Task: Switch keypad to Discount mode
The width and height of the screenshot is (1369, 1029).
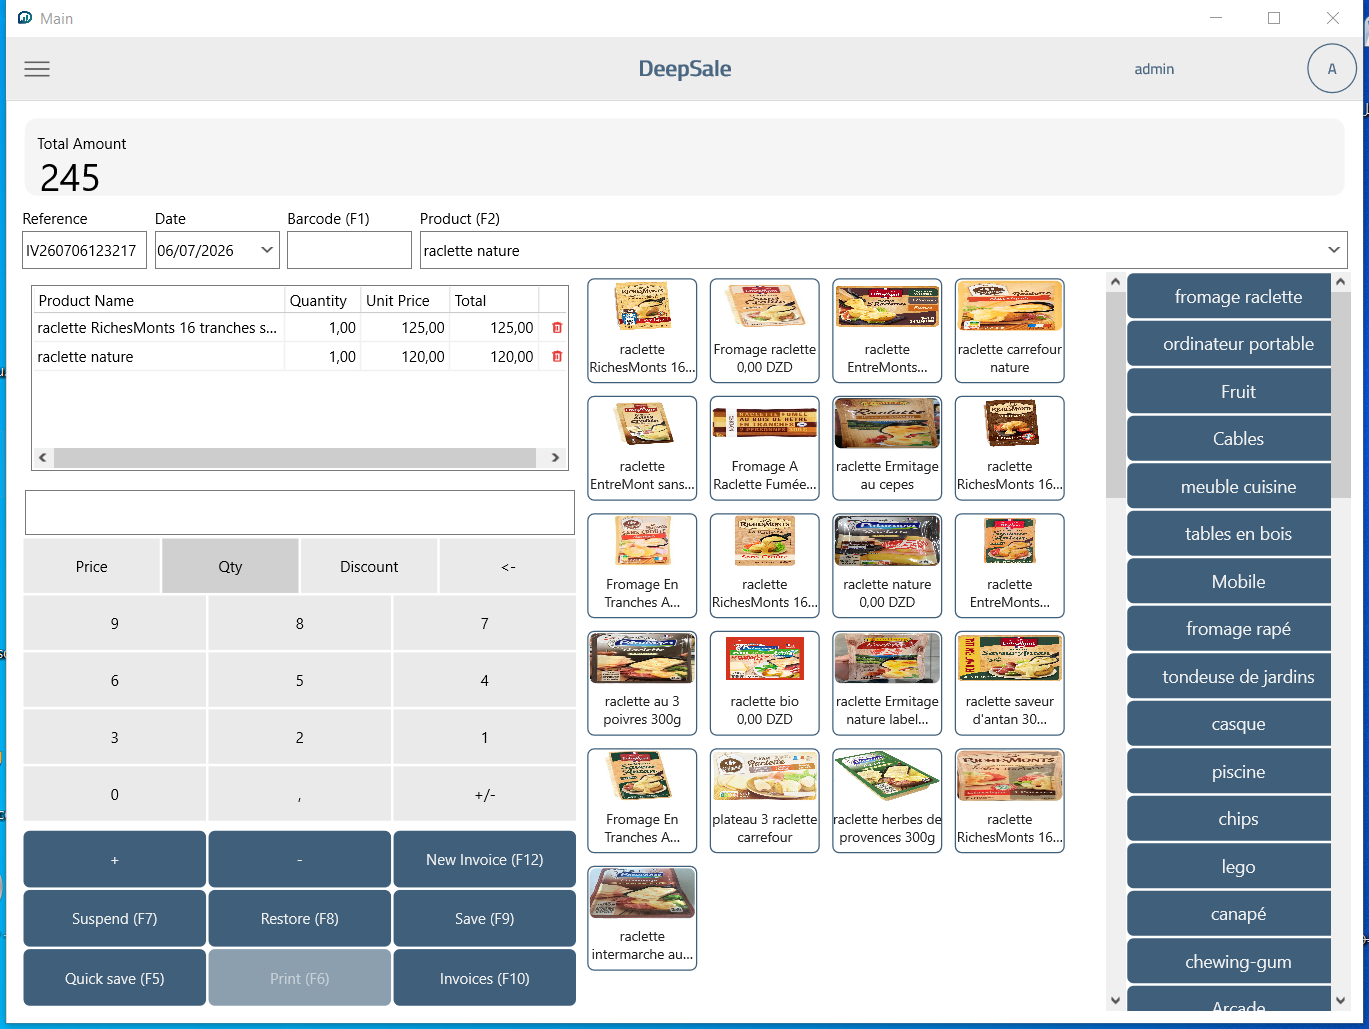Action: pos(369,566)
